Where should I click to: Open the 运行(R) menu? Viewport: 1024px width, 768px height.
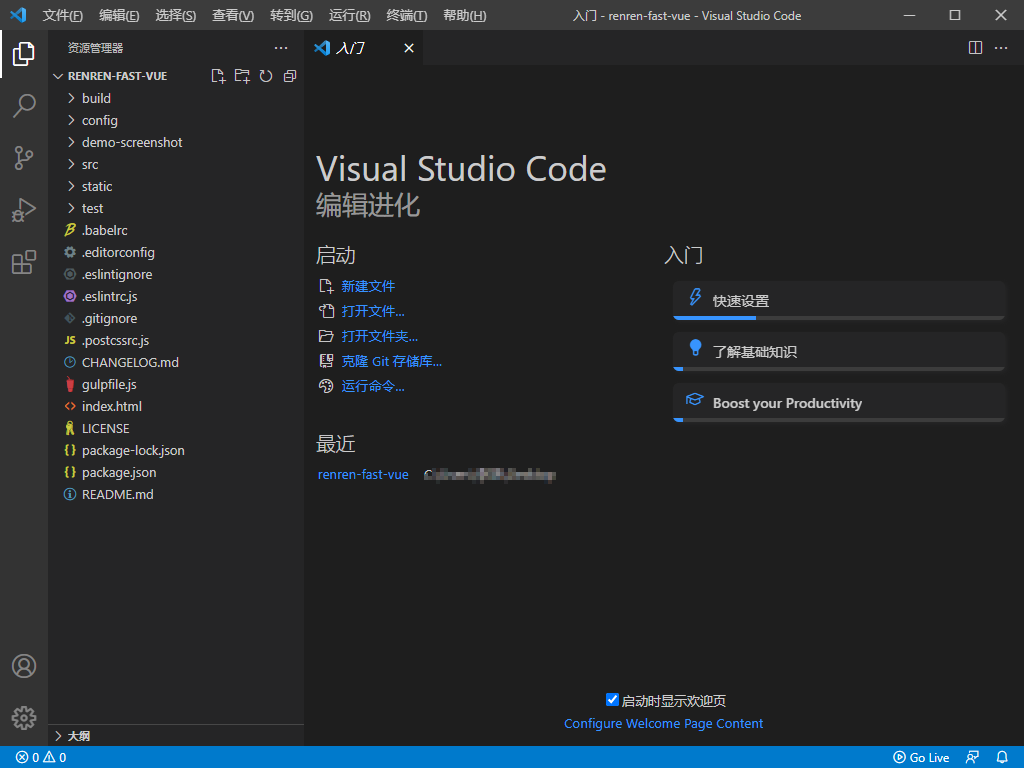(349, 15)
